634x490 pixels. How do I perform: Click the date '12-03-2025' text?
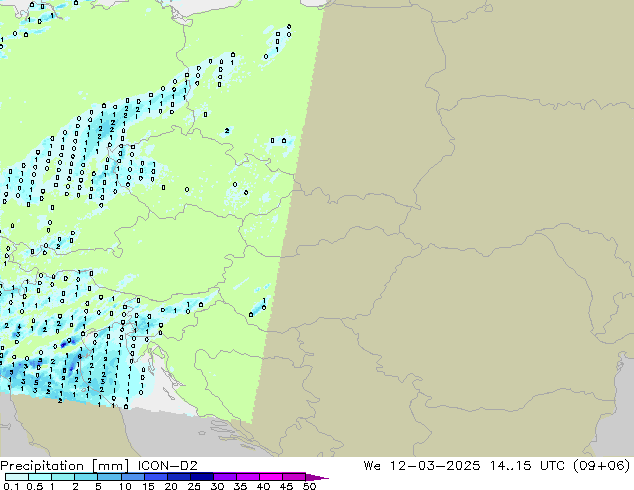435,466
